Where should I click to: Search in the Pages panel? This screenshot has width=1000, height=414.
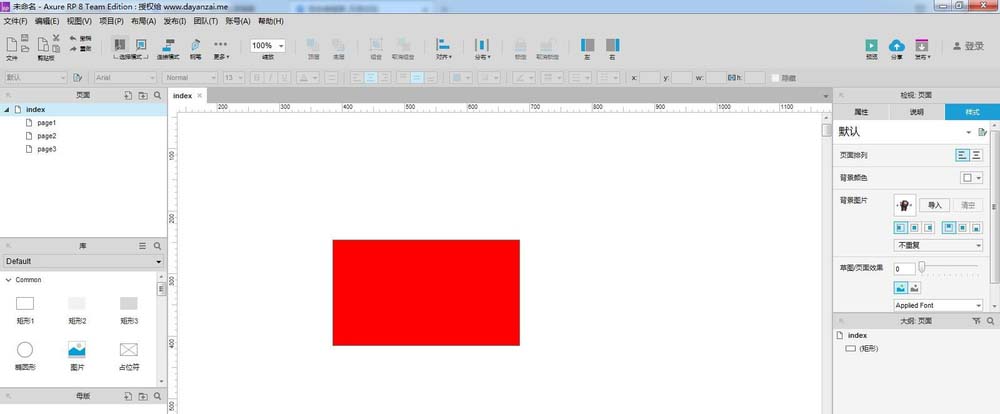158,95
